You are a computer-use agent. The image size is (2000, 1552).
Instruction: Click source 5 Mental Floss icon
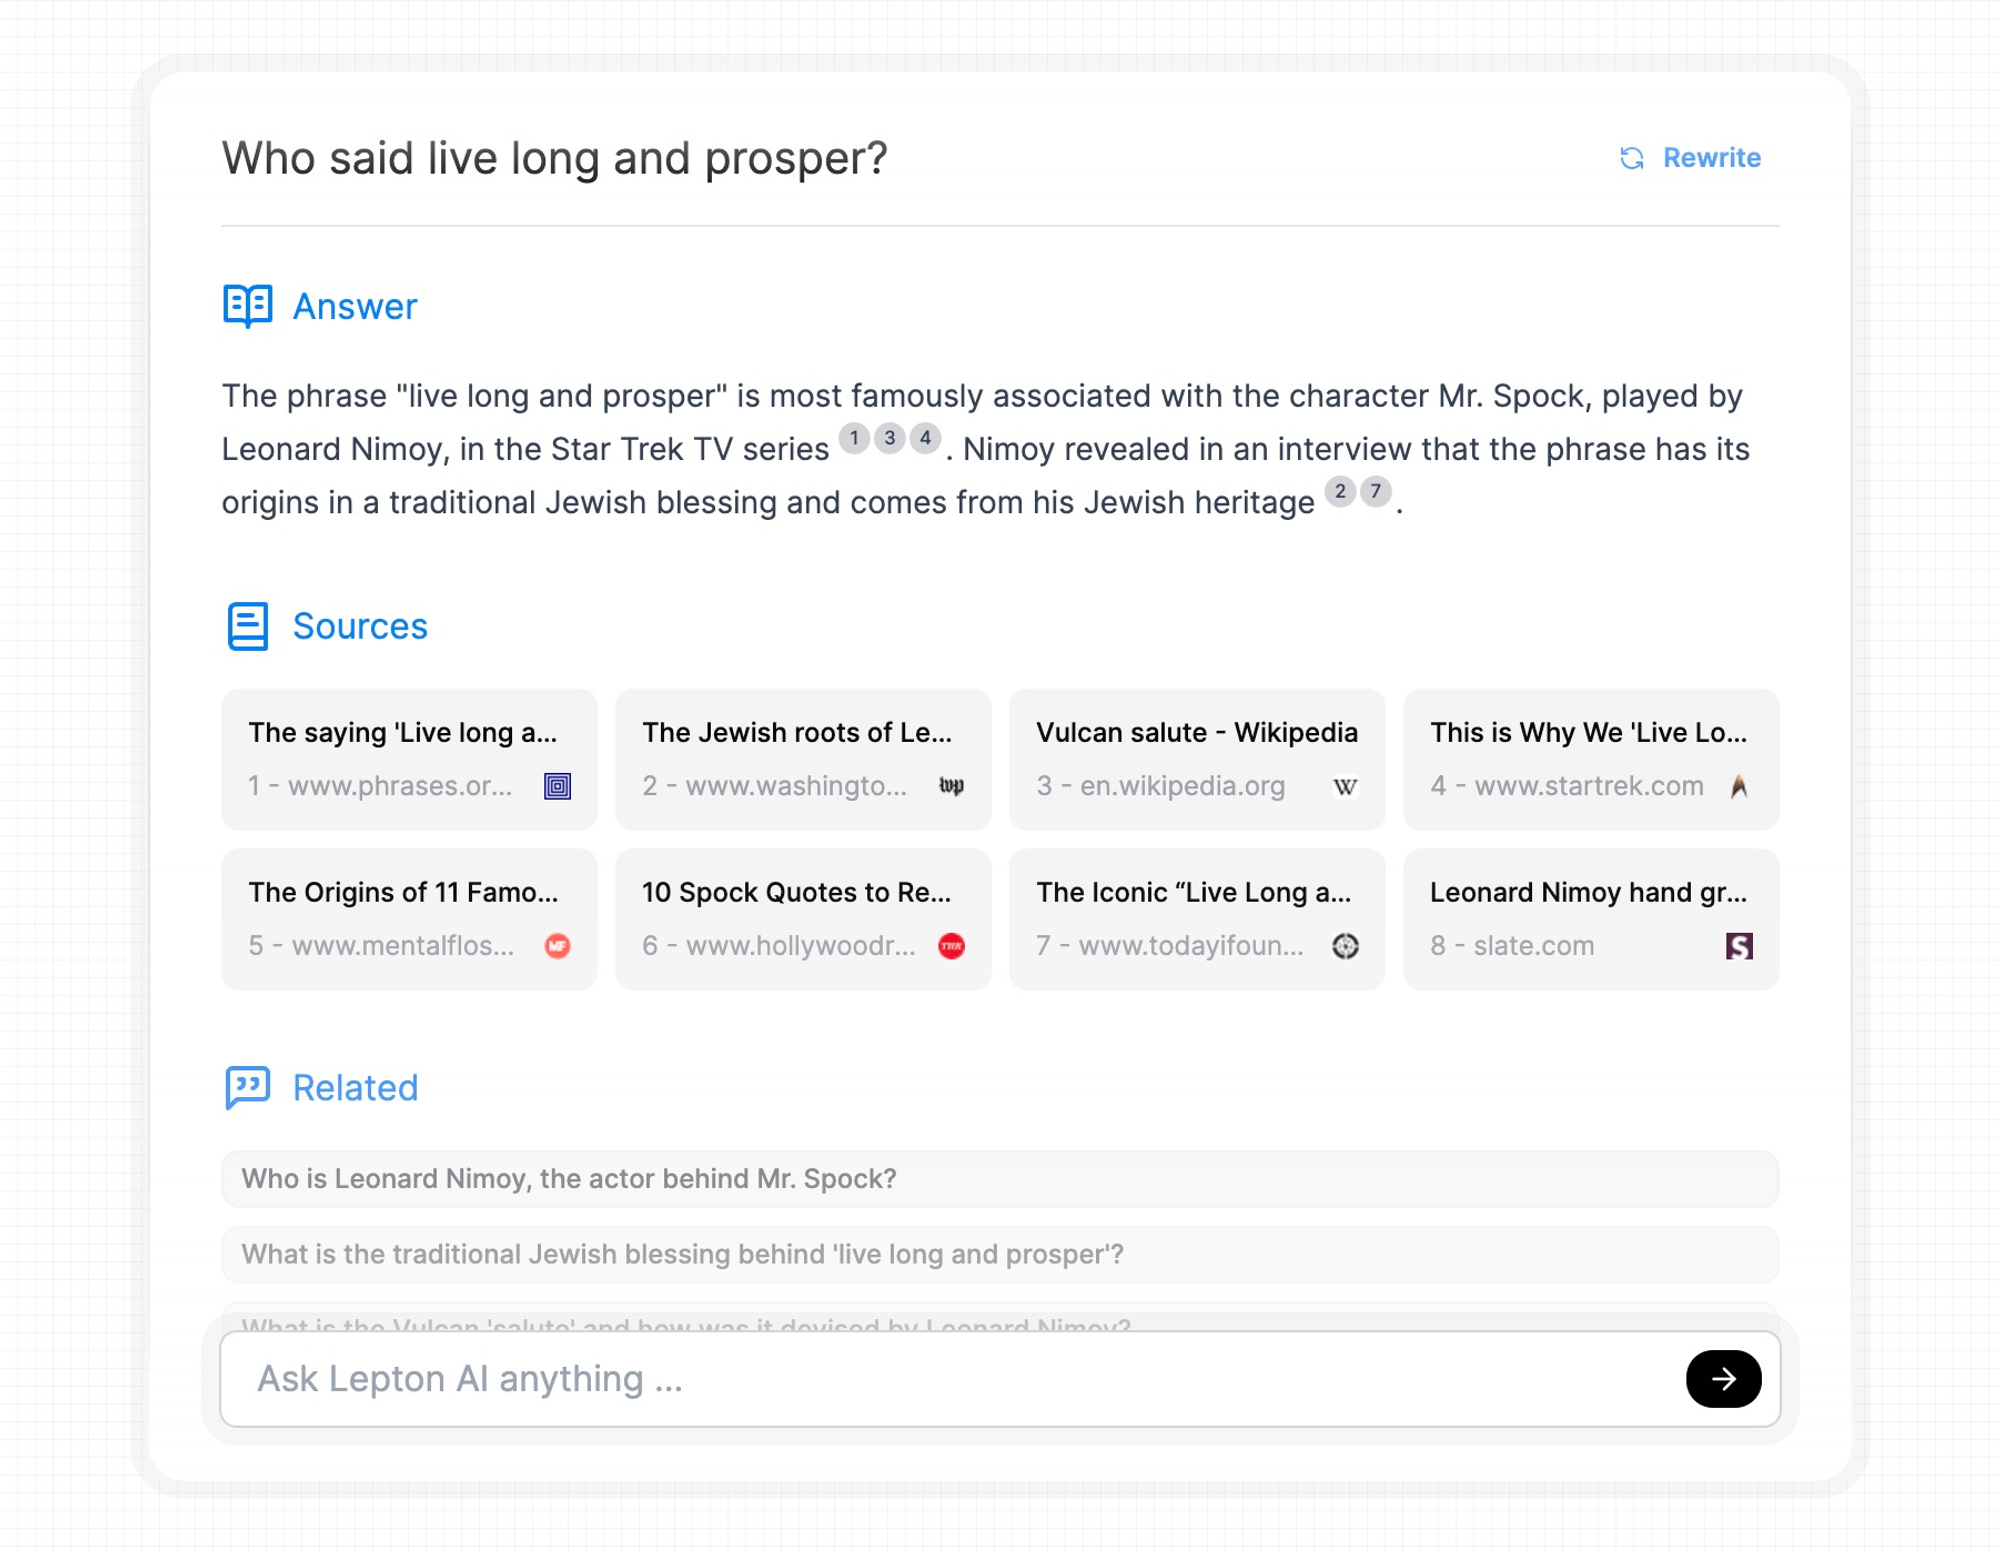[560, 945]
